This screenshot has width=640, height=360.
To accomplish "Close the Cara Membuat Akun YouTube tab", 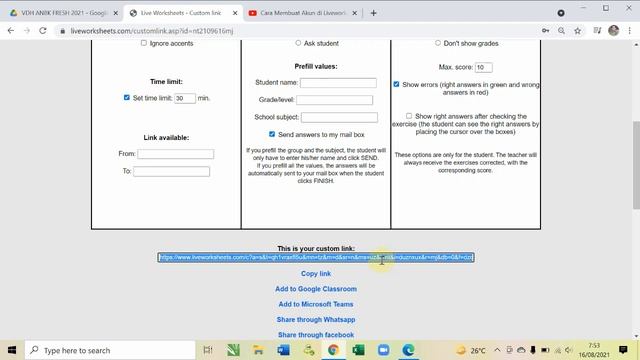I will pyautogui.click(x=354, y=13).
